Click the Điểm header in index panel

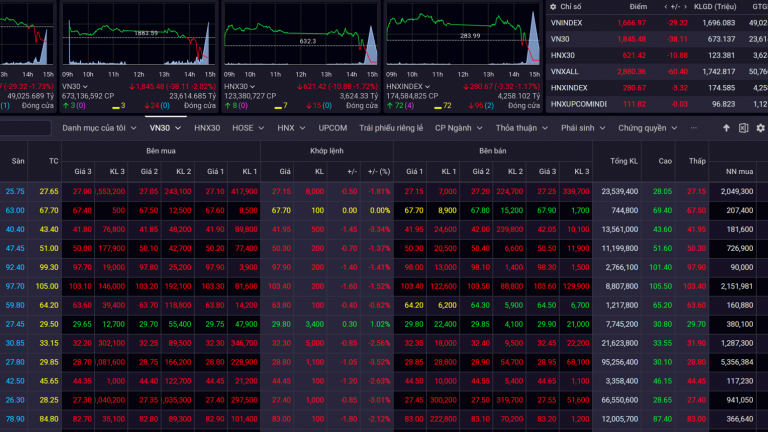pyautogui.click(x=638, y=7)
